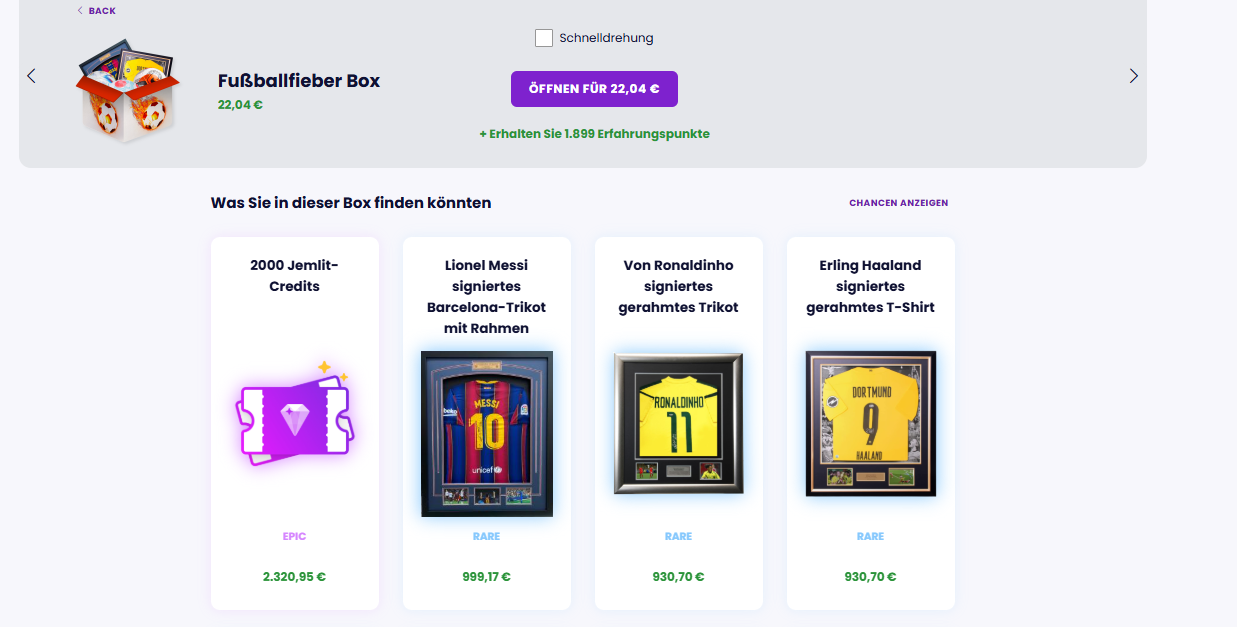Open the framed Ronaldinho jersey image
Viewport: 1237px width, 627px height.
[x=678, y=423]
